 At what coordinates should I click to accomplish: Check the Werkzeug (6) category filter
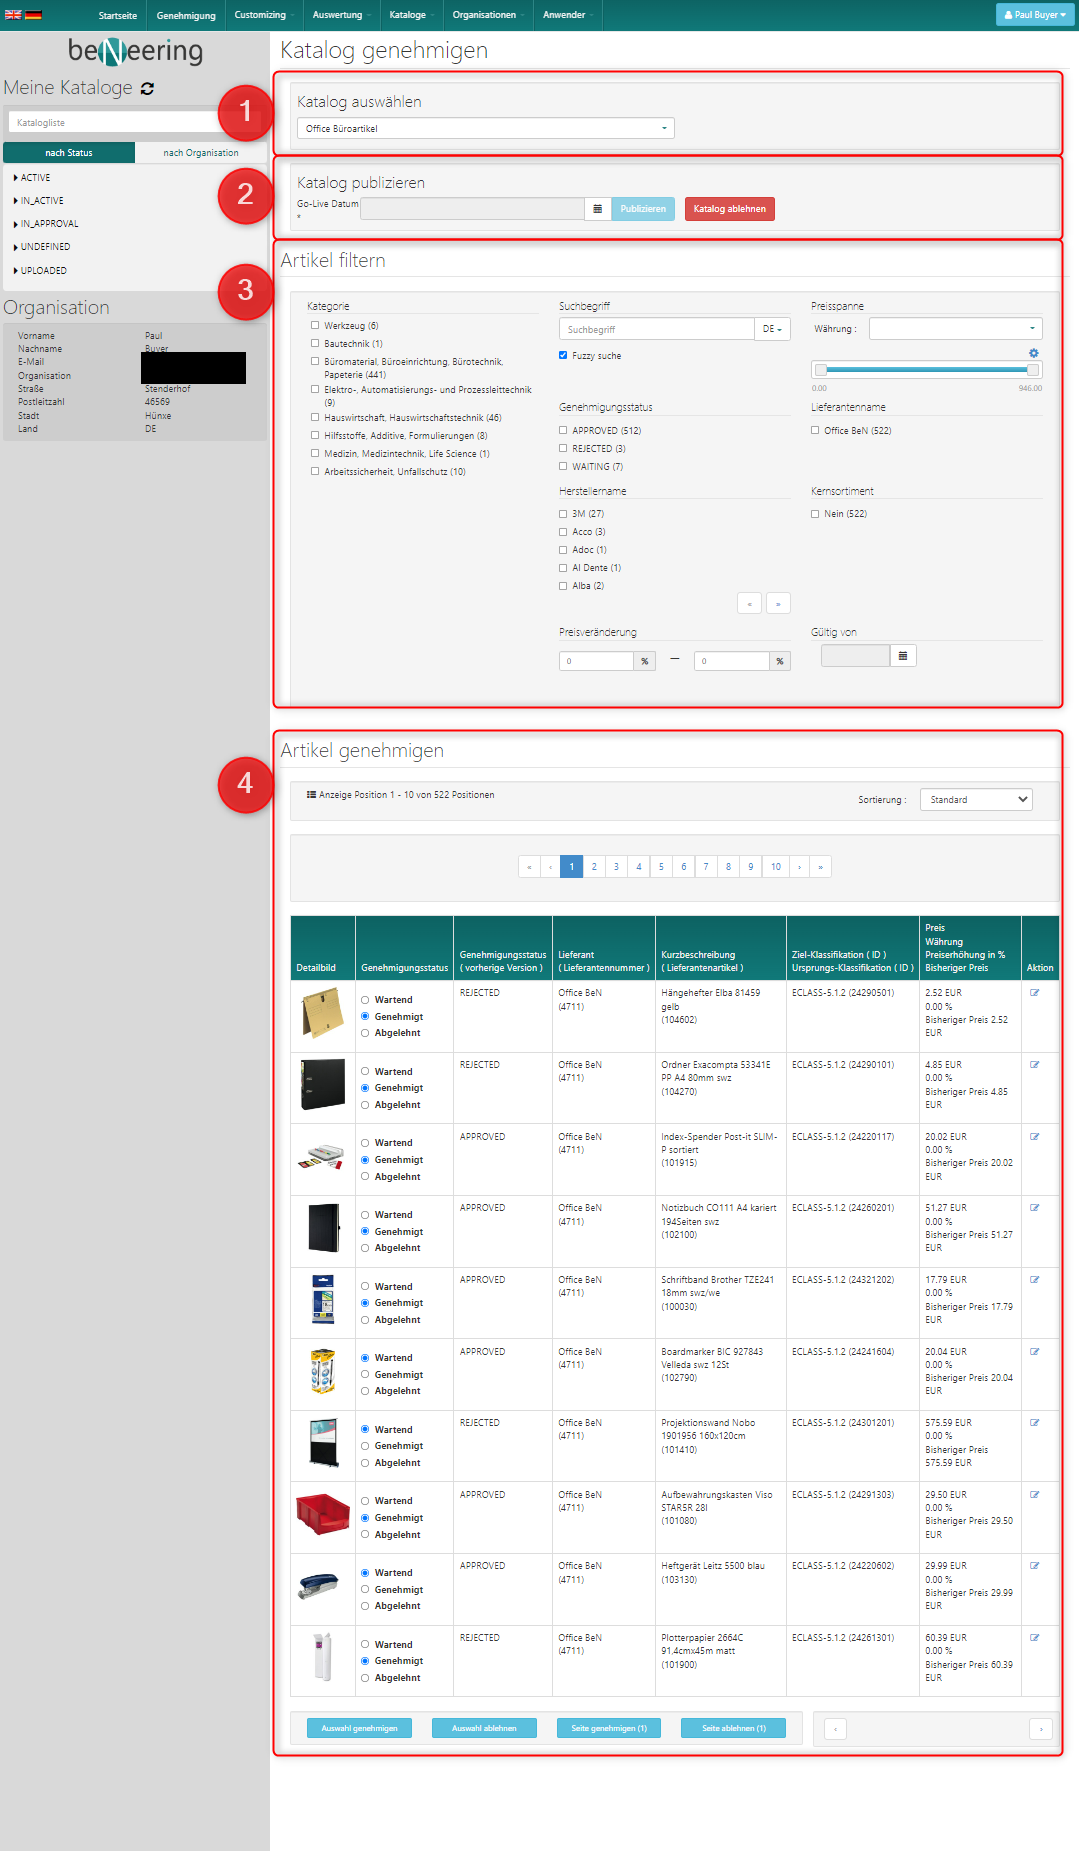point(315,325)
